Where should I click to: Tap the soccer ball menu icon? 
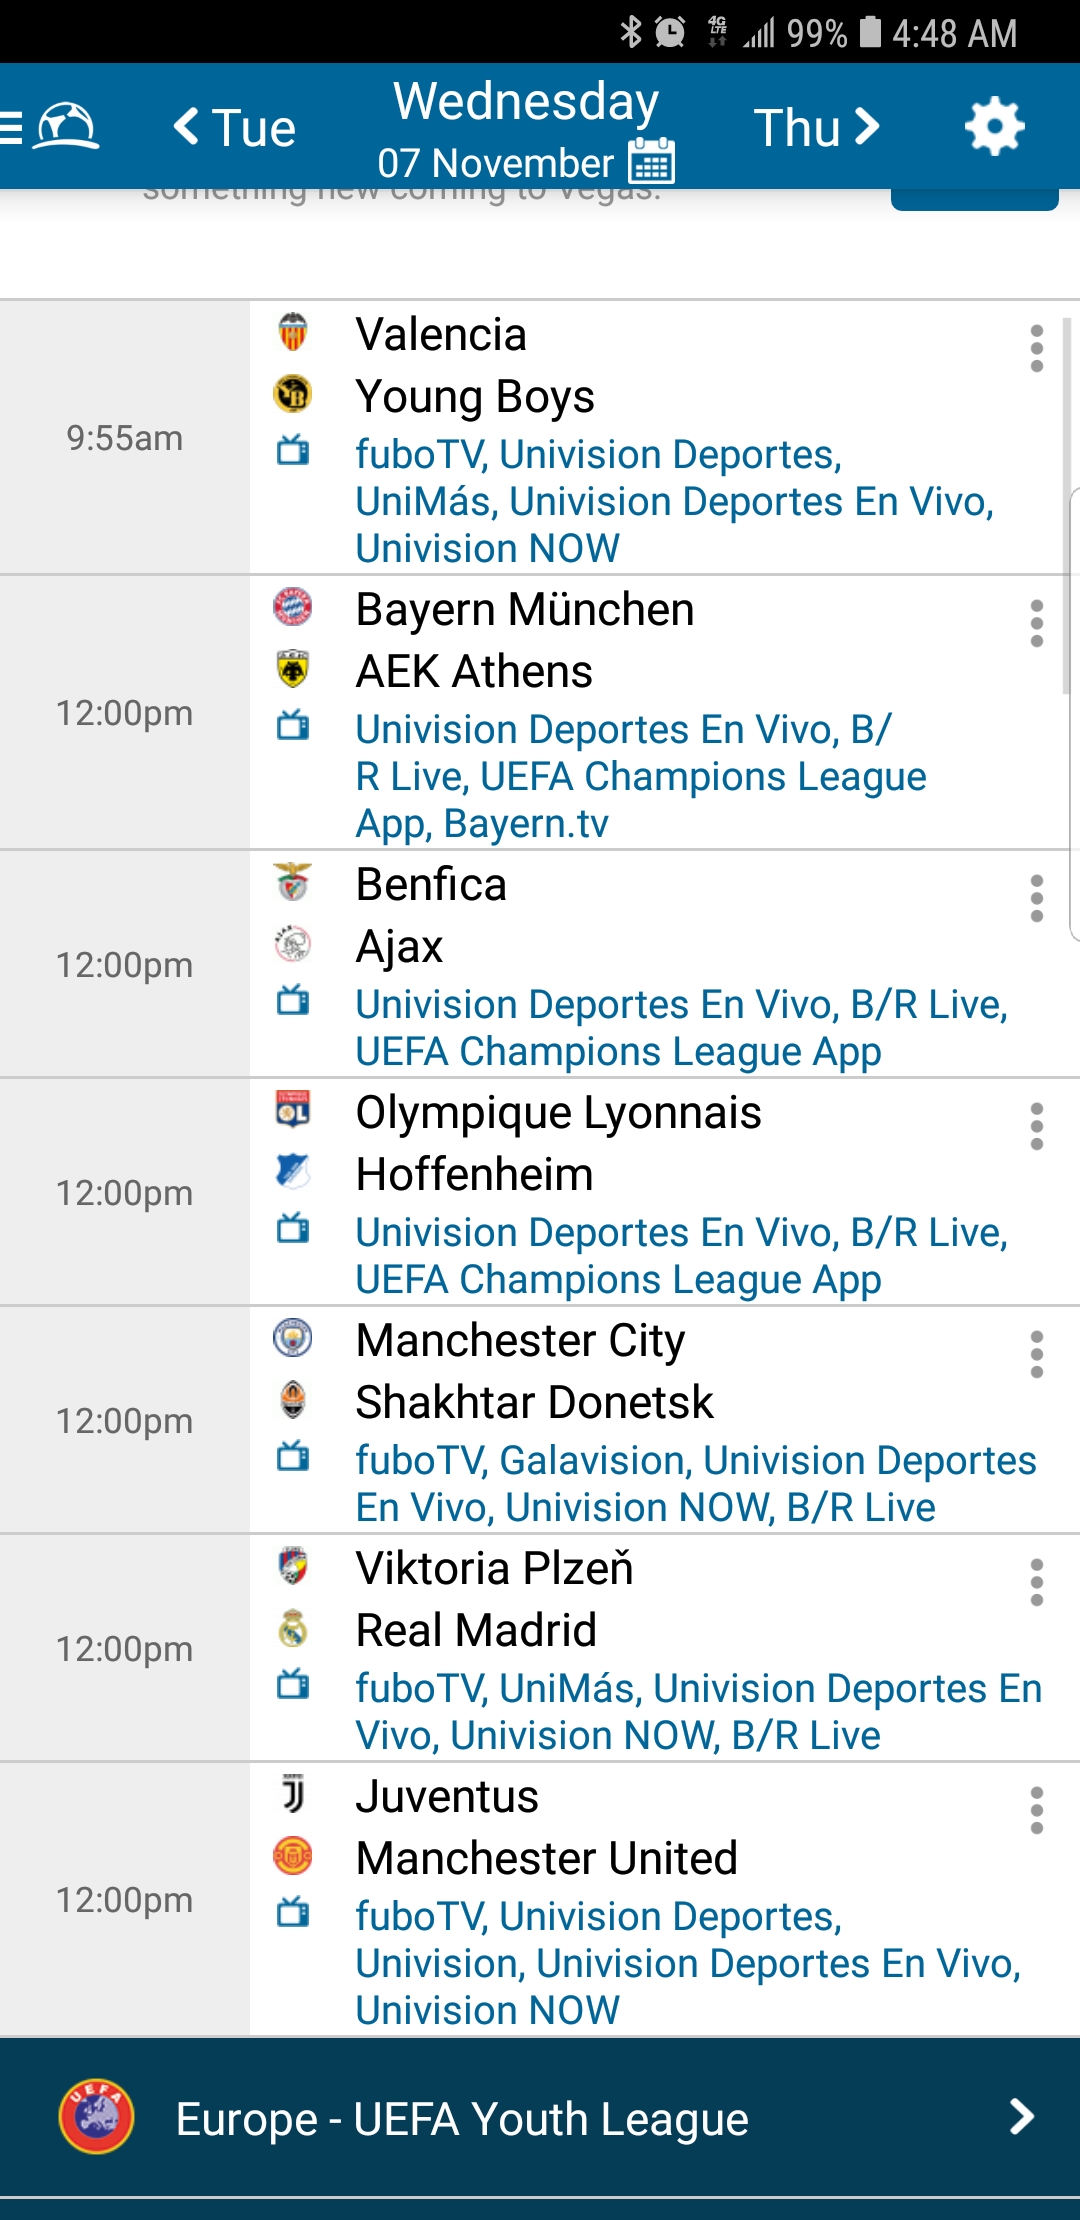click(66, 127)
